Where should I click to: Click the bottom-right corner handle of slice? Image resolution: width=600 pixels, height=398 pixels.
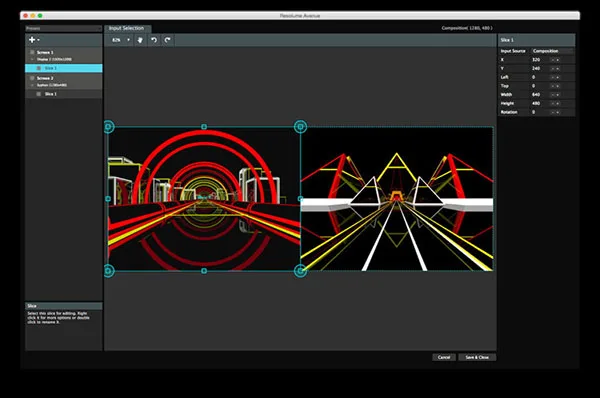click(300, 271)
